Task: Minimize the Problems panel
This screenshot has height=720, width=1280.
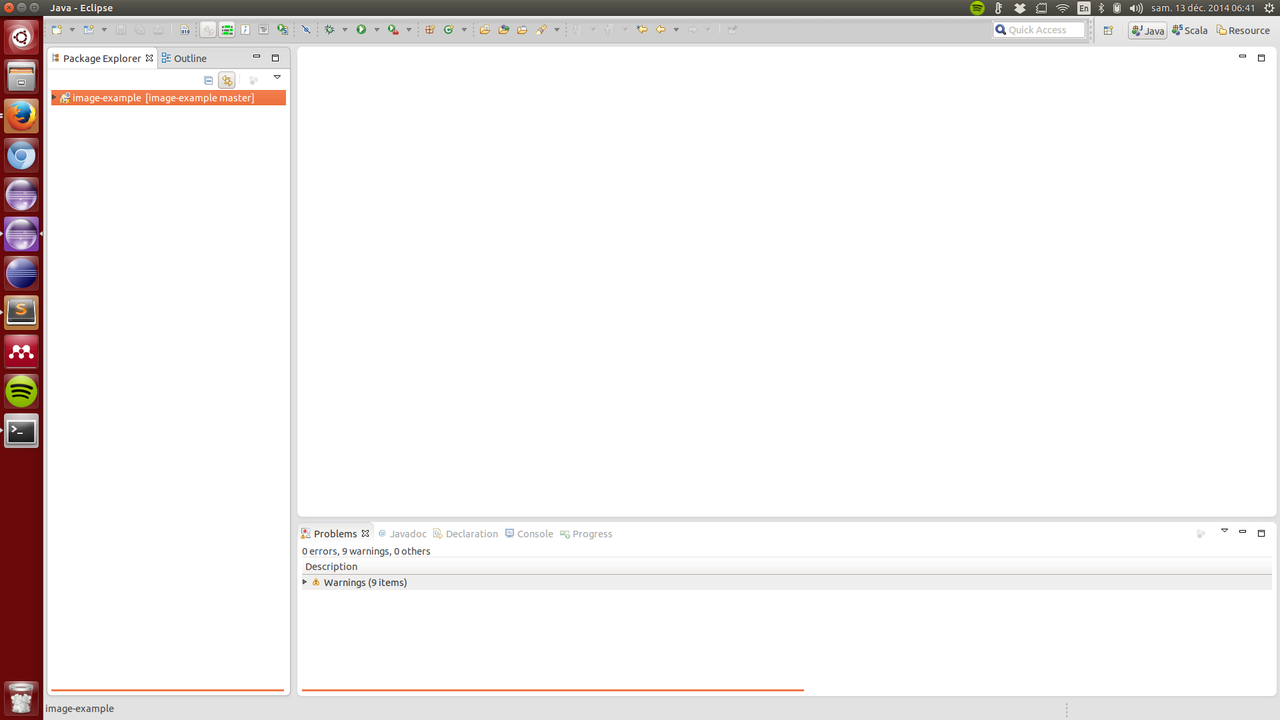Action: click(1243, 532)
